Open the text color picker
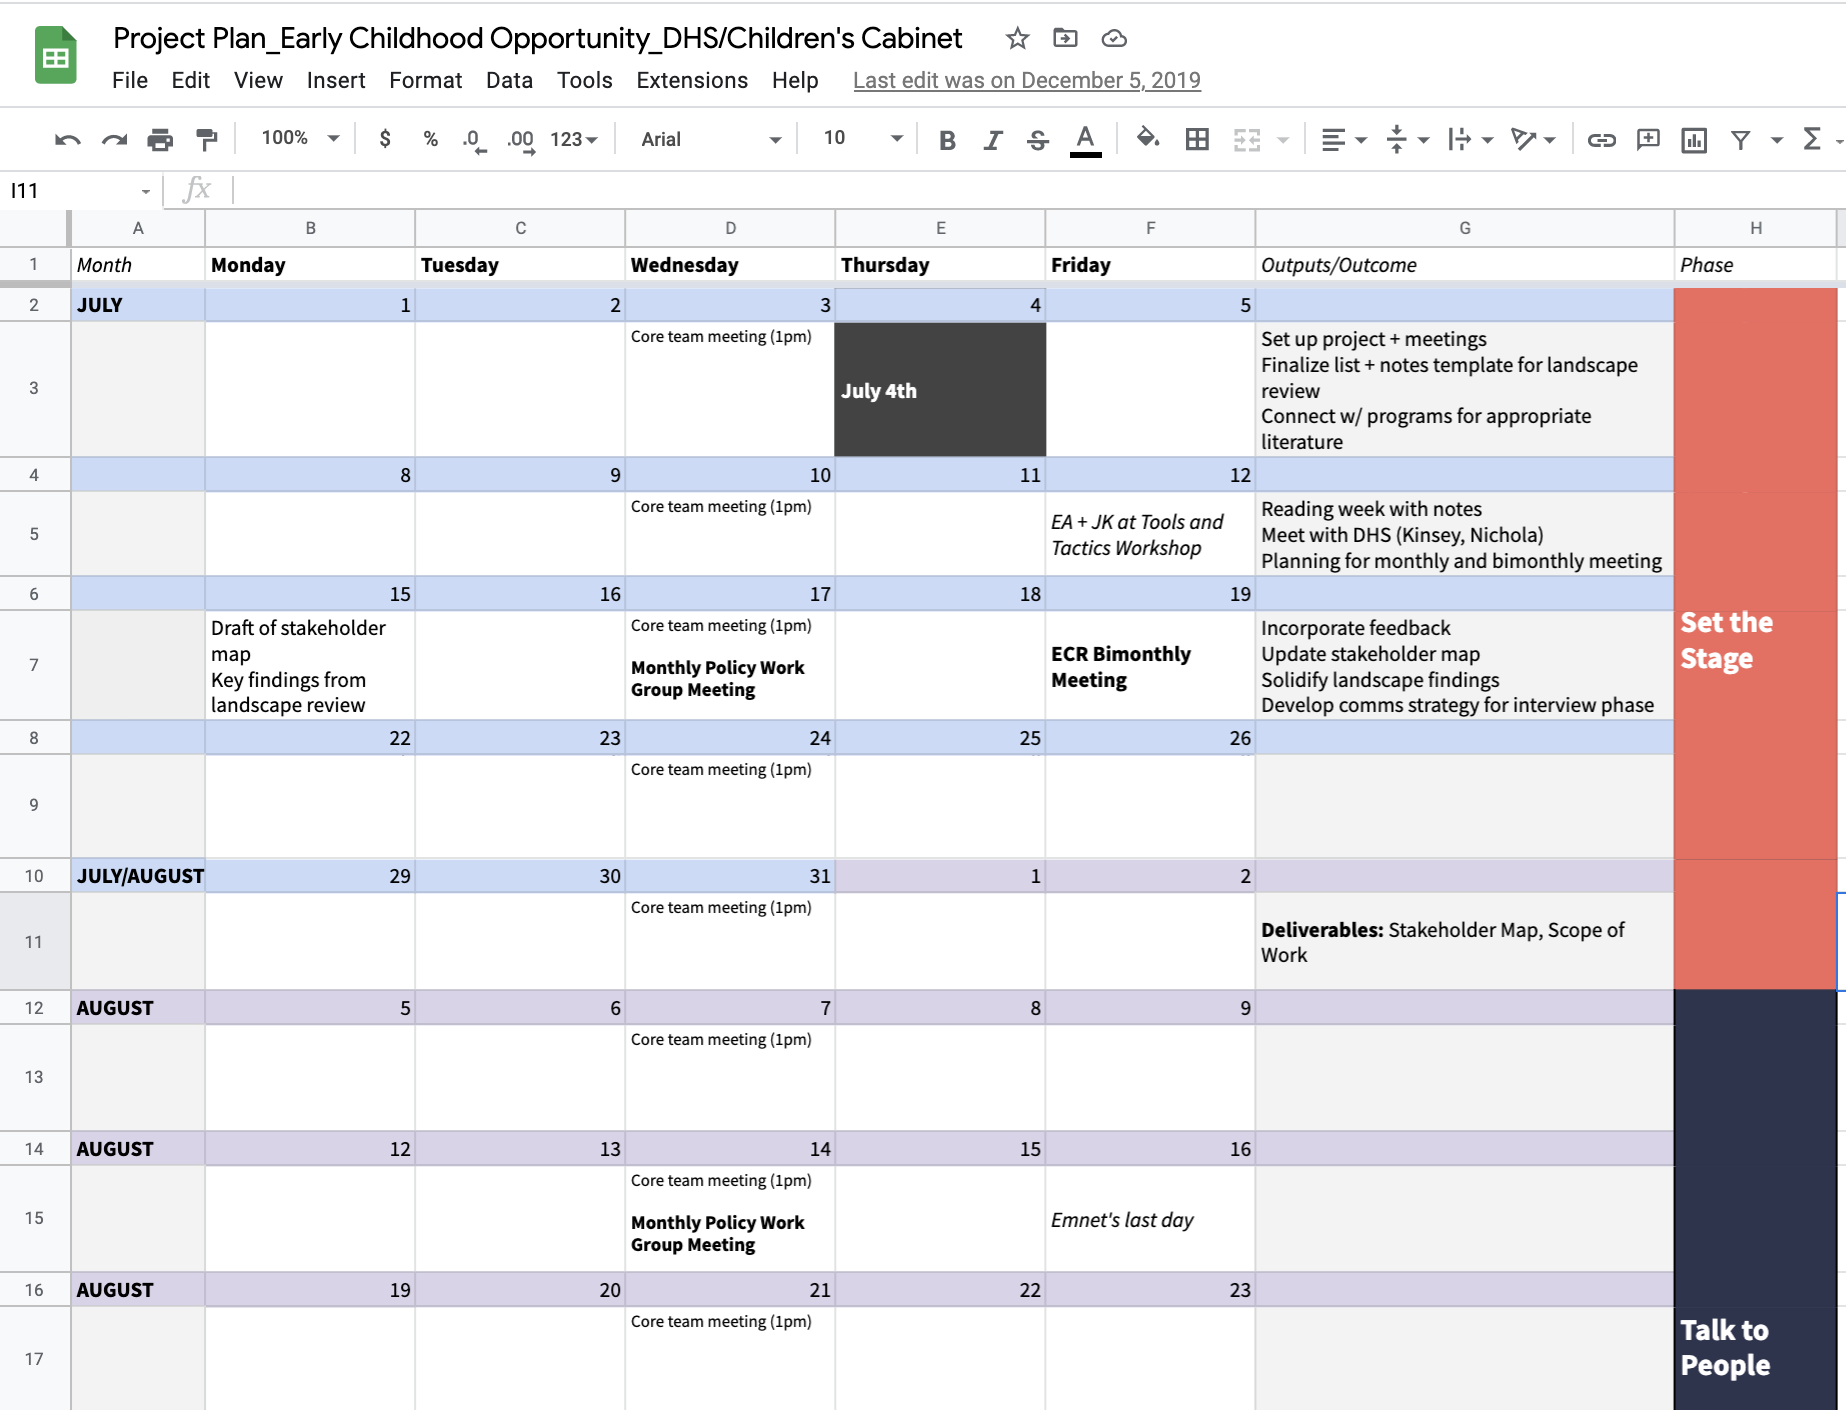This screenshot has width=1846, height=1410. coord(1085,140)
